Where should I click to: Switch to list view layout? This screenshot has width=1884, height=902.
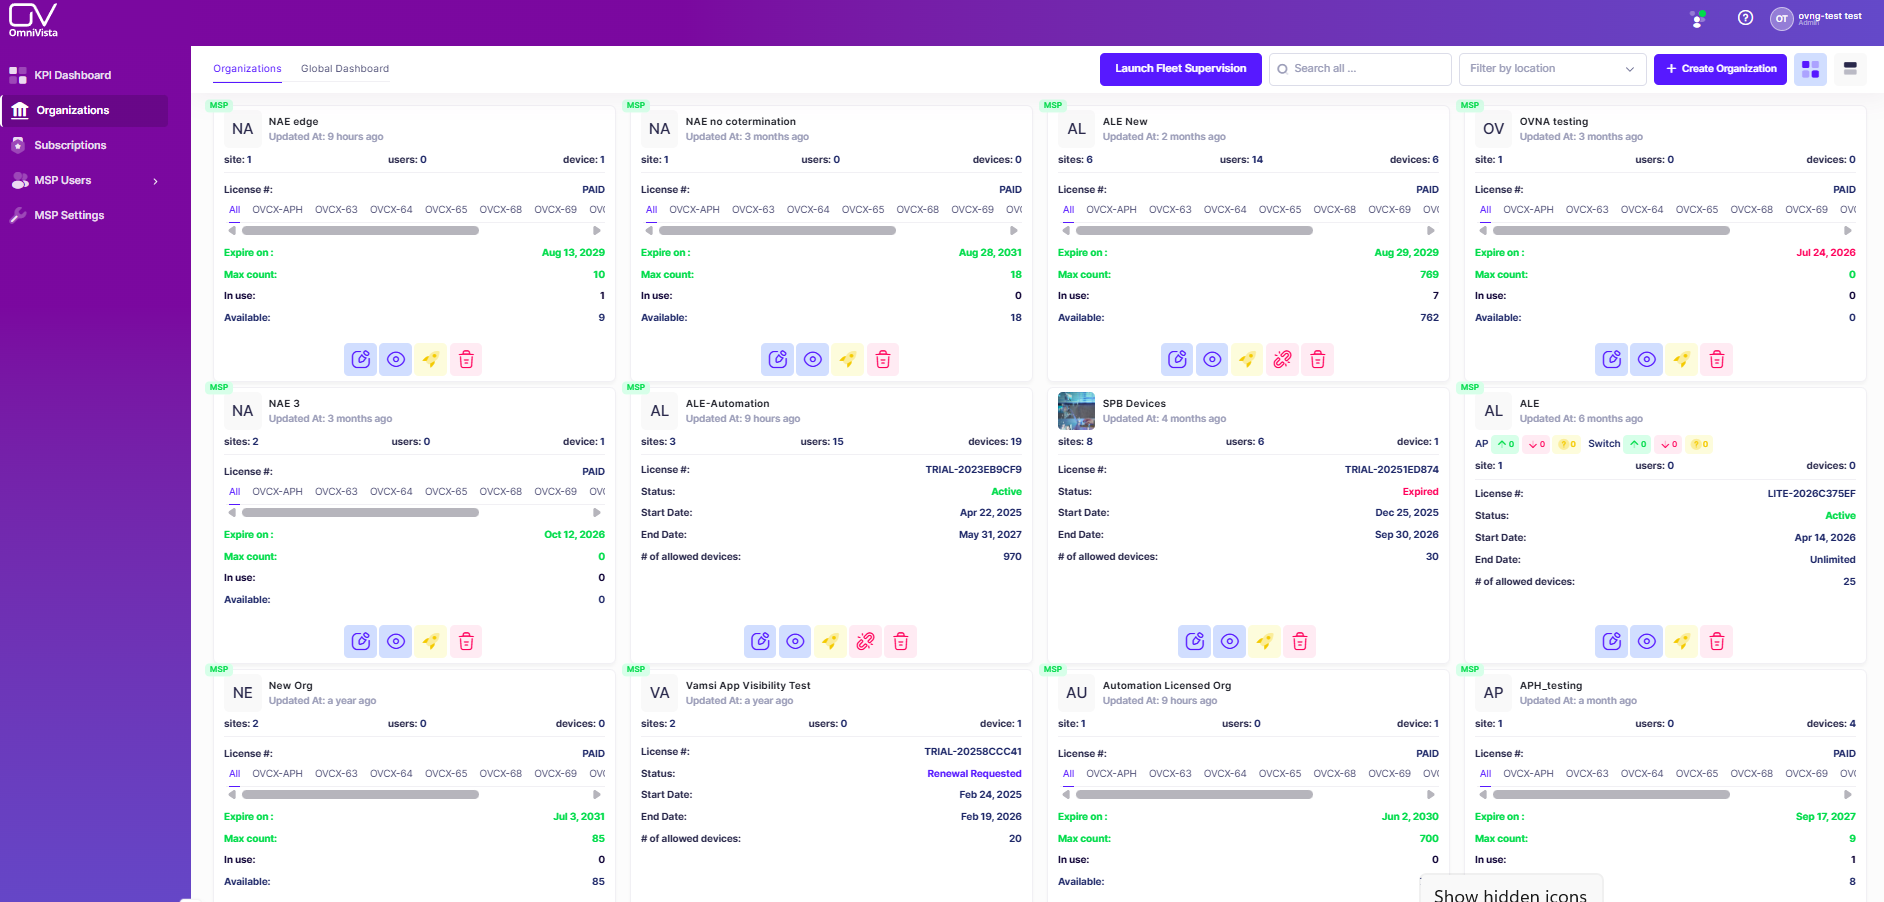1850,69
